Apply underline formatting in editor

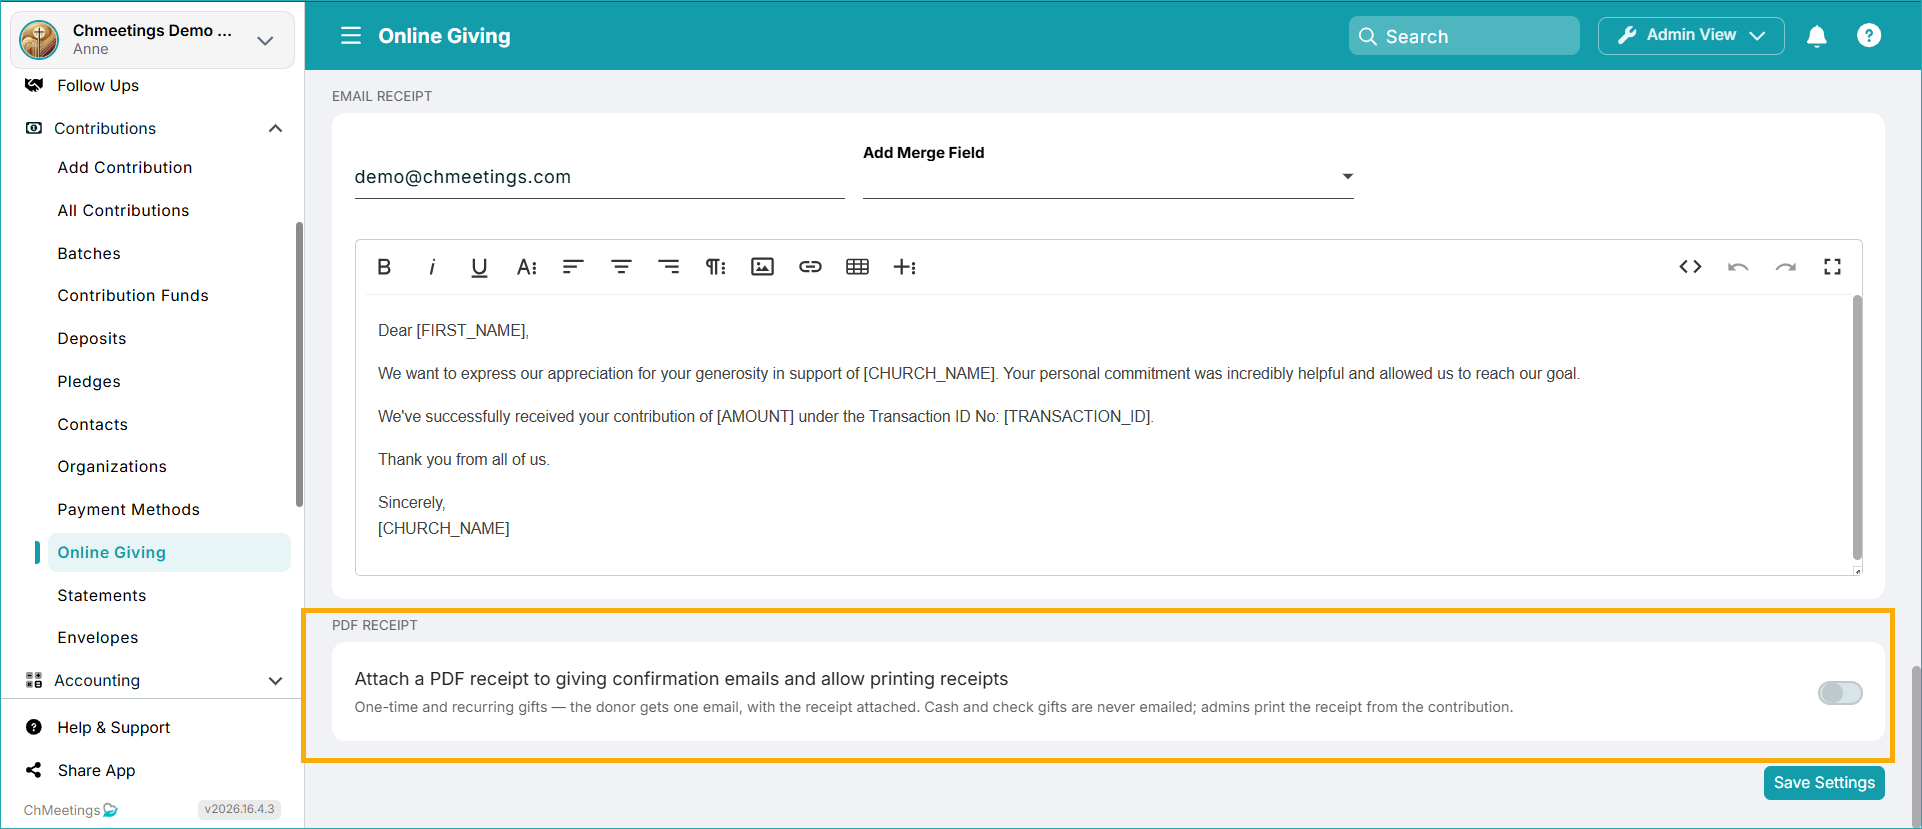click(479, 267)
